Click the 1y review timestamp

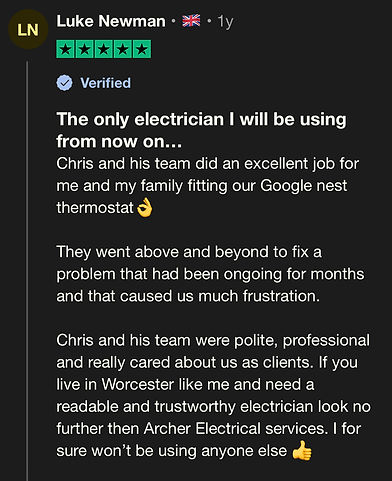225,22
